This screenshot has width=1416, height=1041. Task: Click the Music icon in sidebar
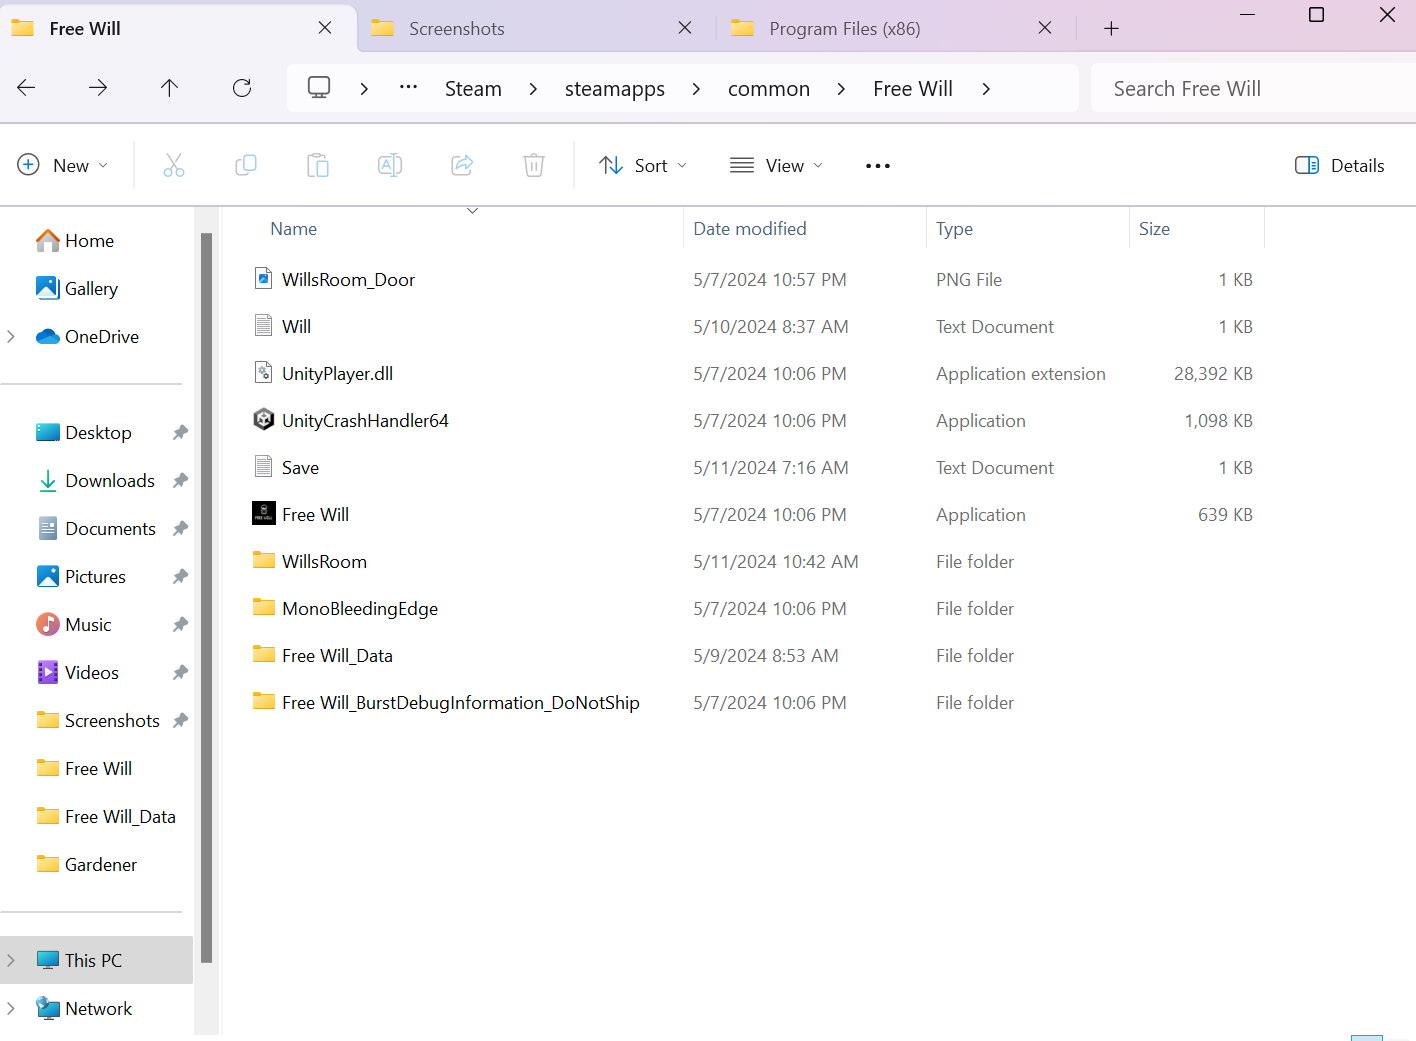pyautogui.click(x=47, y=624)
